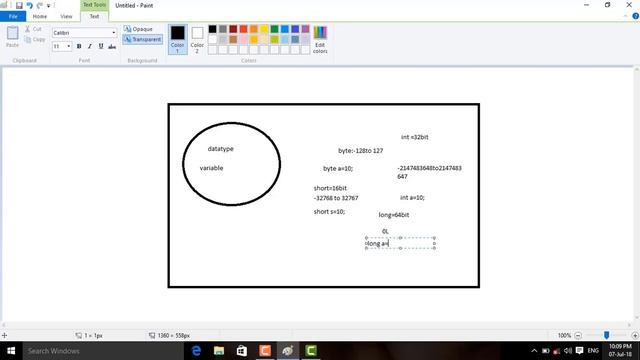
Task: Copy the selected text
Action: pos(35,40)
